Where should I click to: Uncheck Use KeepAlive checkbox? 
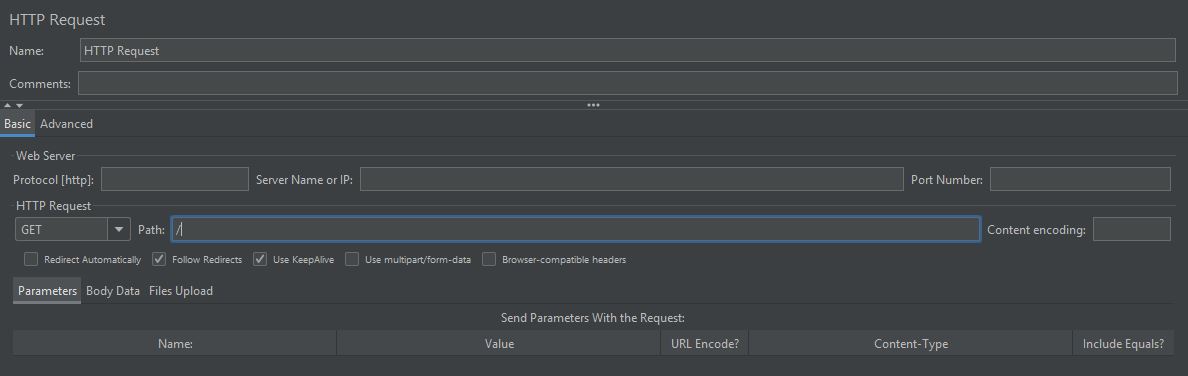coord(260,259)
